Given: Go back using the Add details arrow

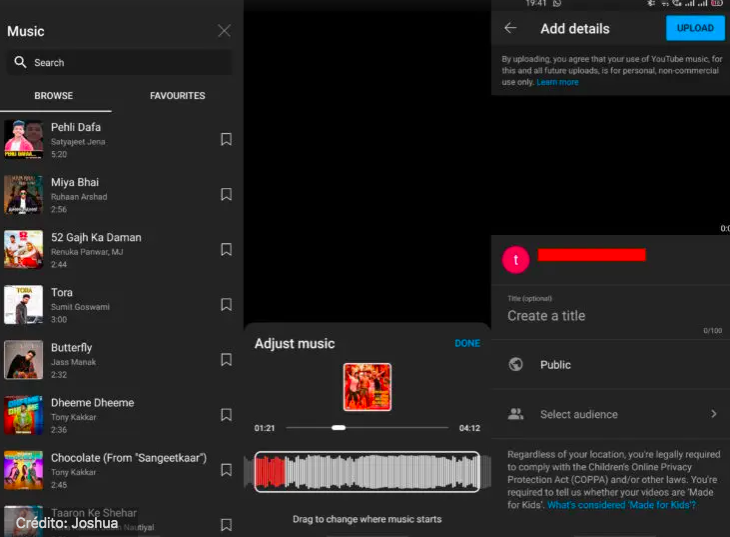Looking at the screenshot, I should point(510,29).
